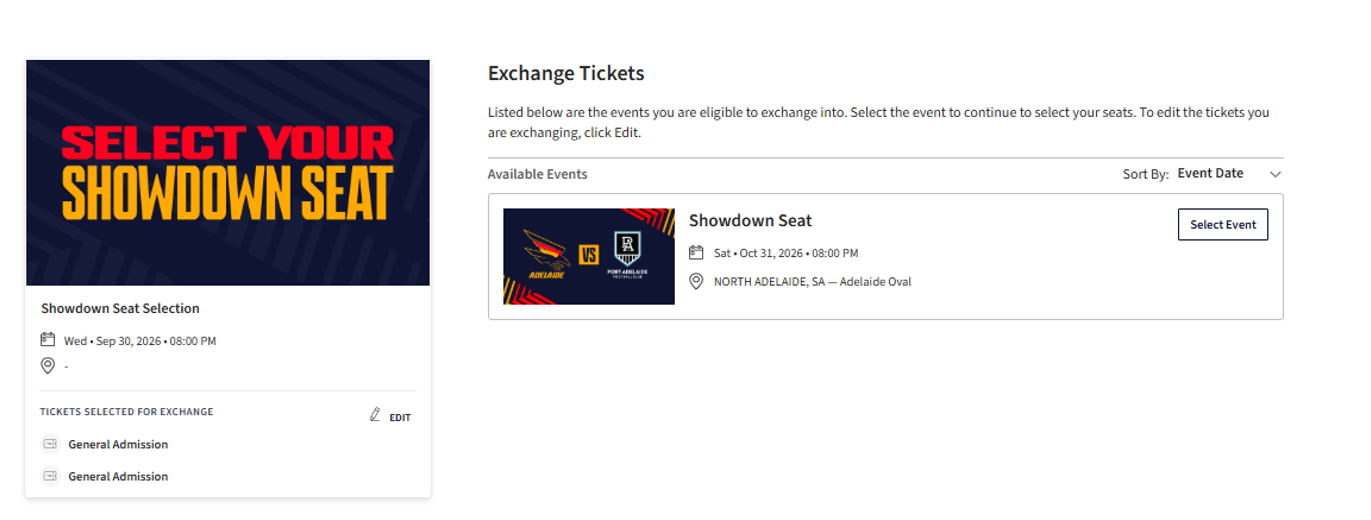Click location pin beside North Adelaide venue

(697, 282)
